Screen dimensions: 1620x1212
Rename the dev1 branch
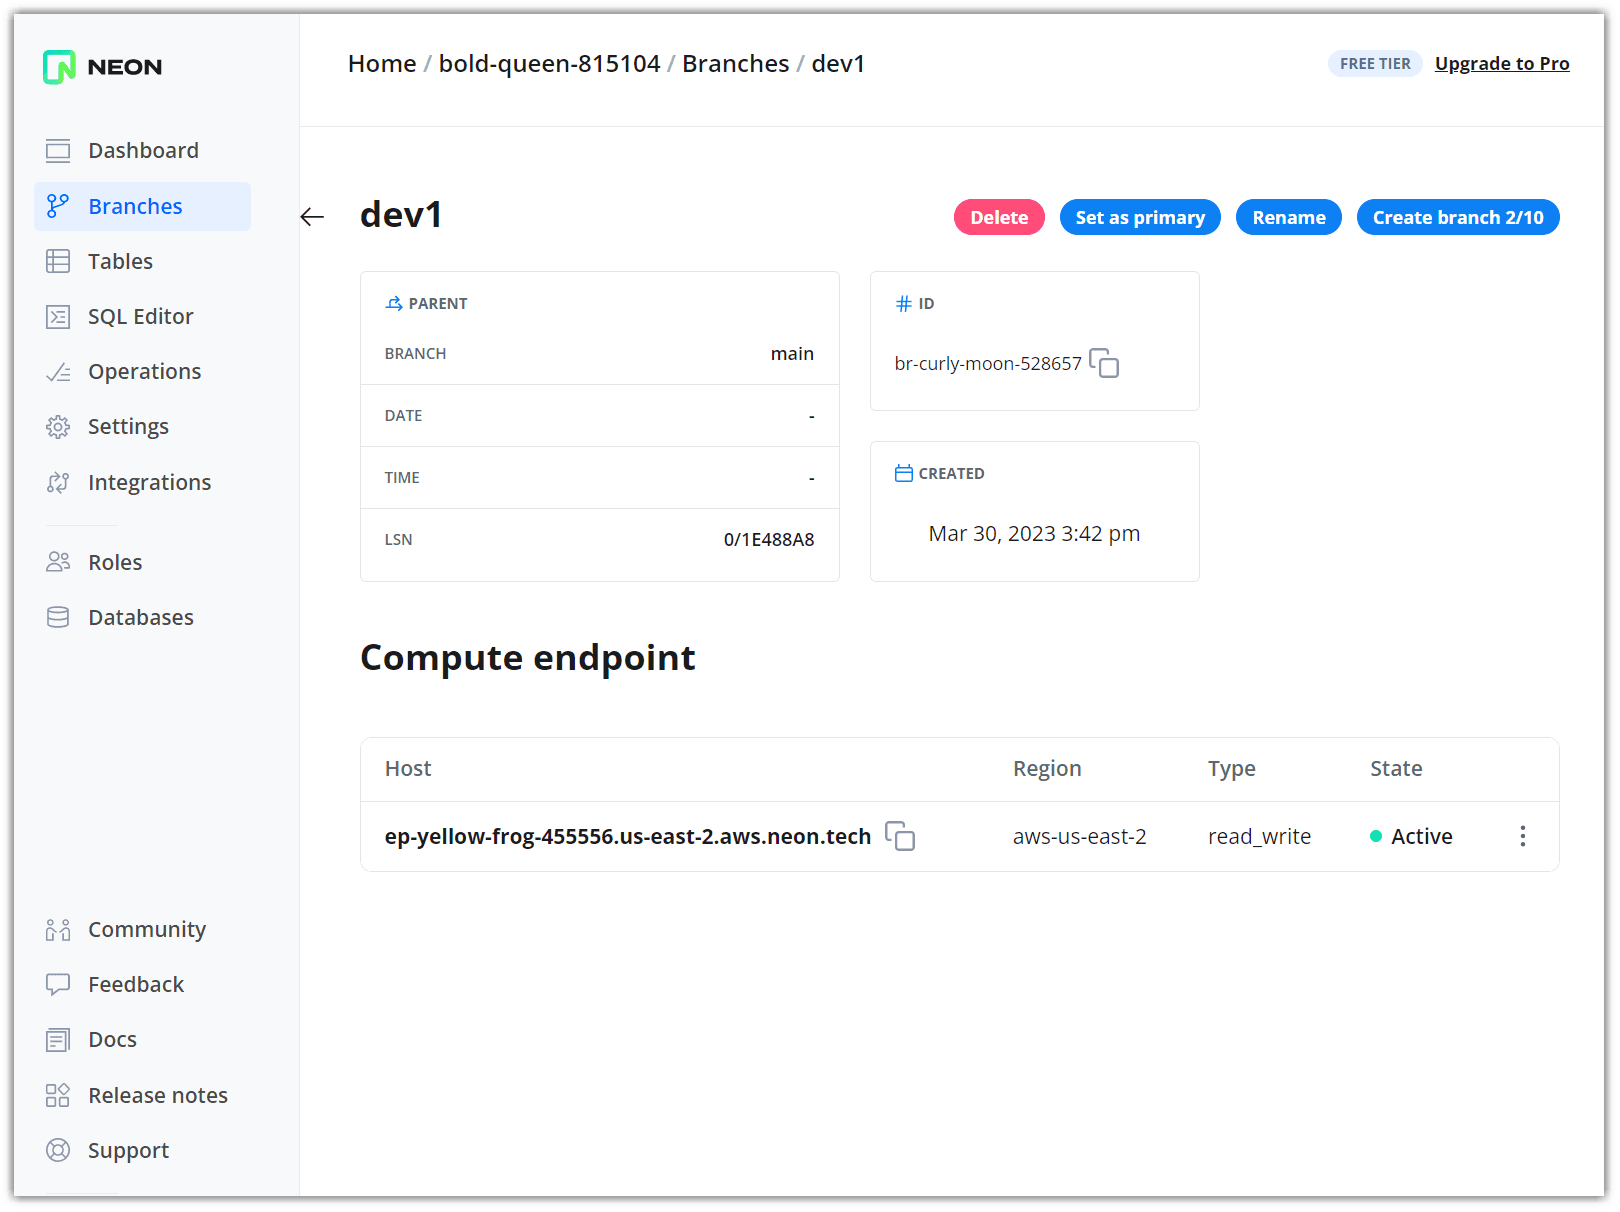1289,217
